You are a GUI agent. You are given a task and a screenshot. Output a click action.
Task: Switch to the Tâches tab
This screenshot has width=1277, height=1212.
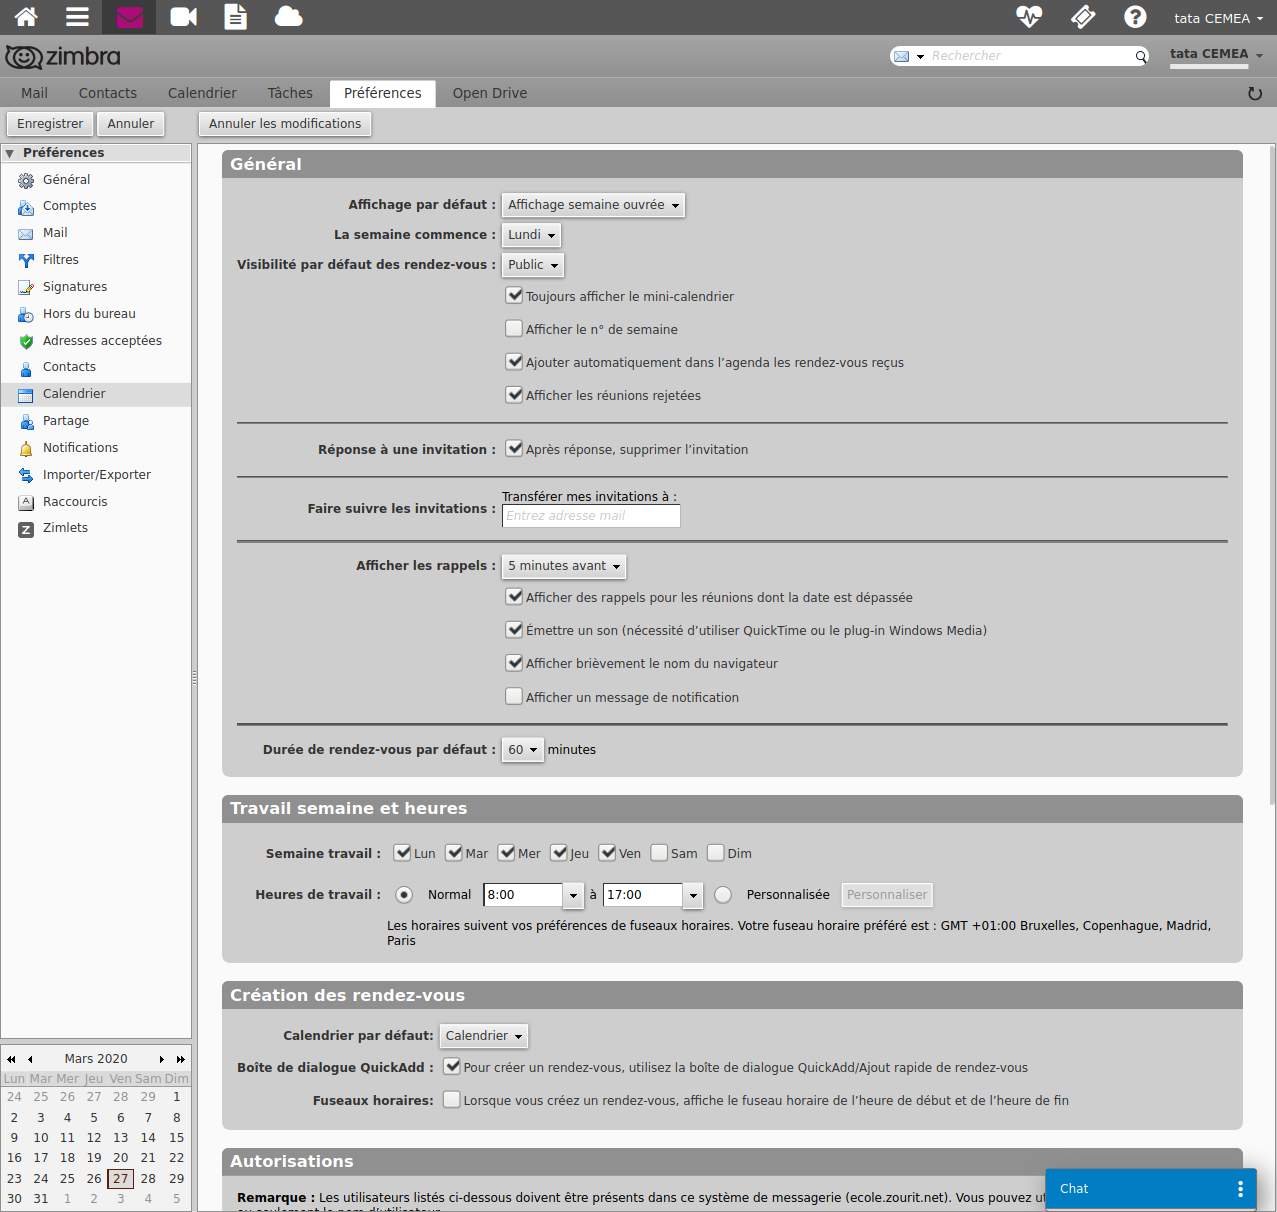click(x=290, y=93)
